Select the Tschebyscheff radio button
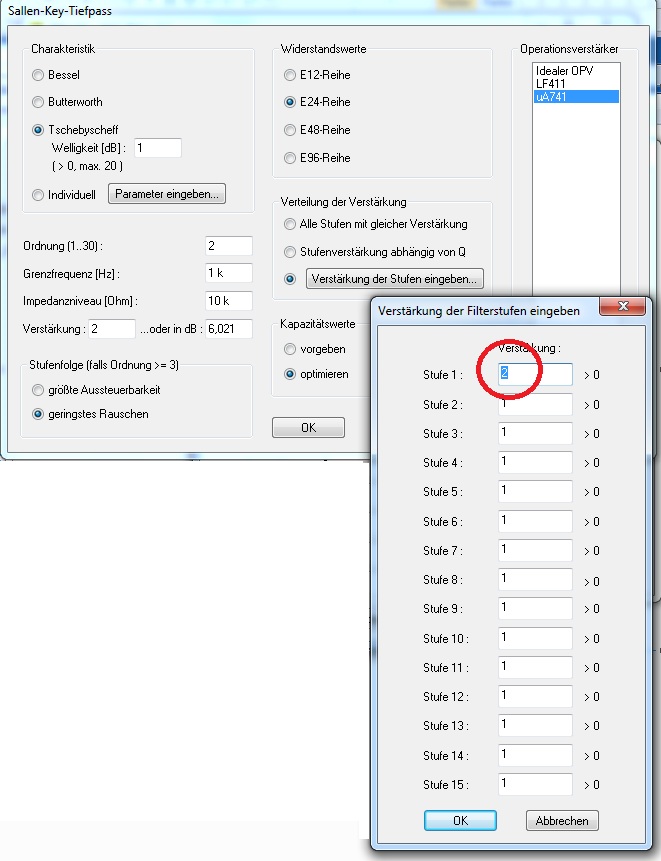The height and width of the screenshot is (861, 661). [38, 130]
